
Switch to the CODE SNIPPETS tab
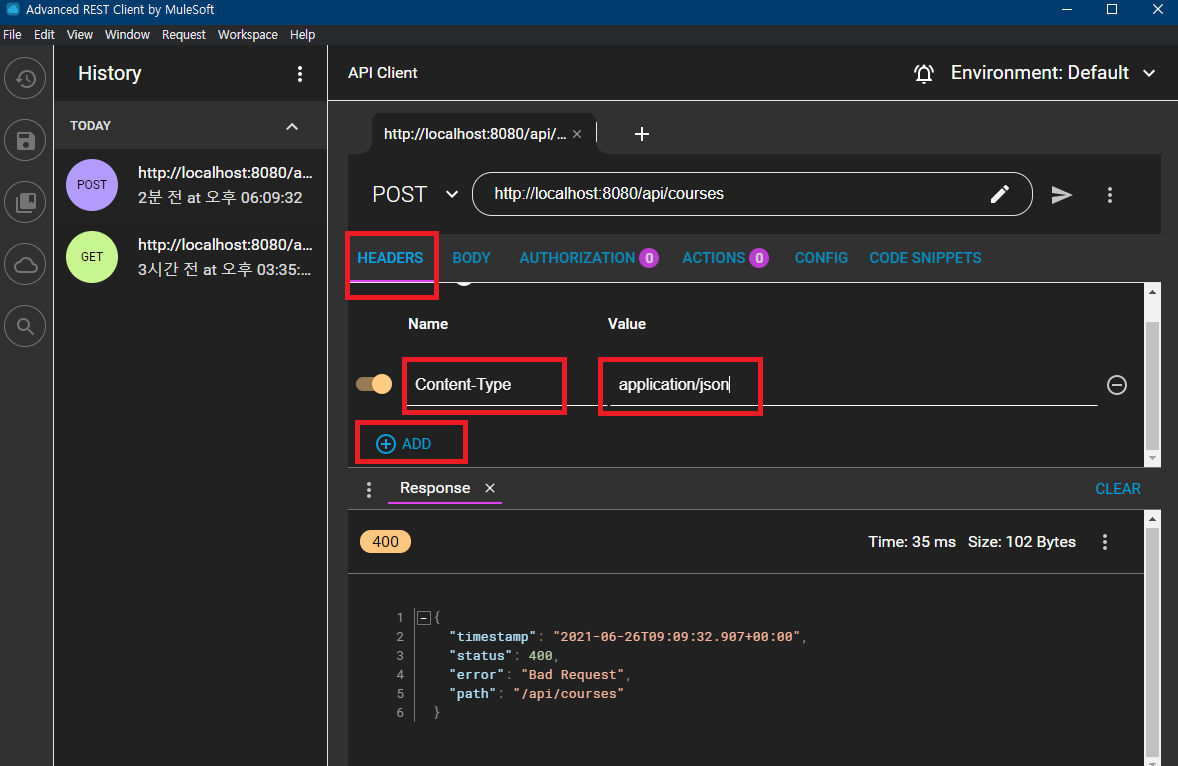(x=925, y=258)
